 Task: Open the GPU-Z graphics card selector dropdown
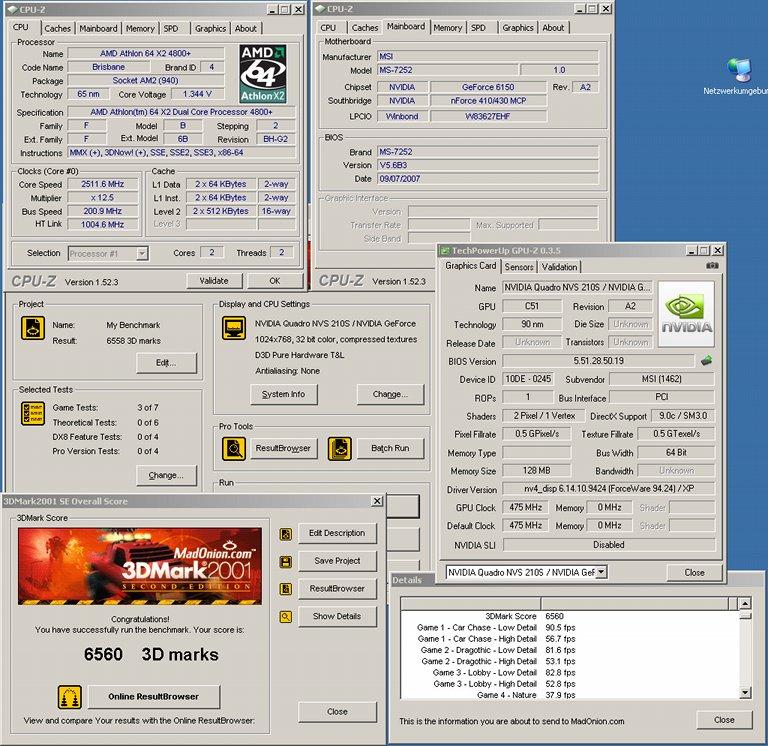pos(602,572)
